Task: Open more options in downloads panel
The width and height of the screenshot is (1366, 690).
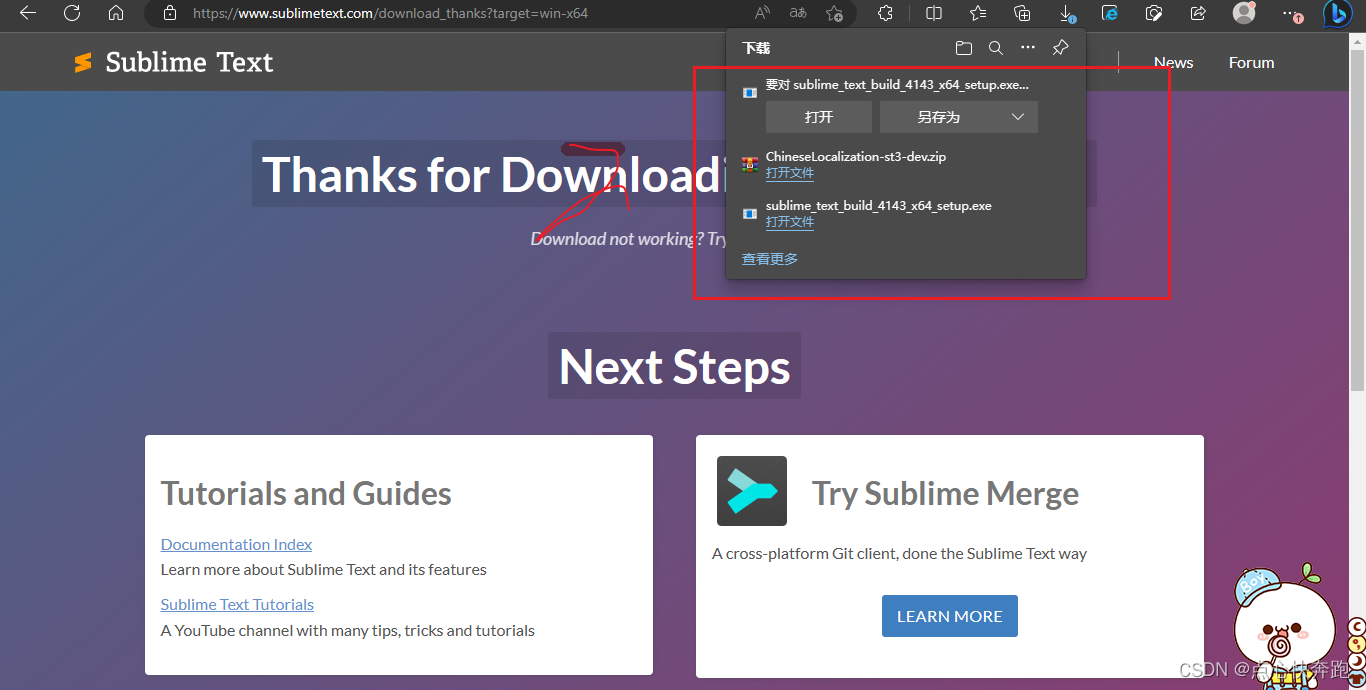Action: click(1028, 48)
